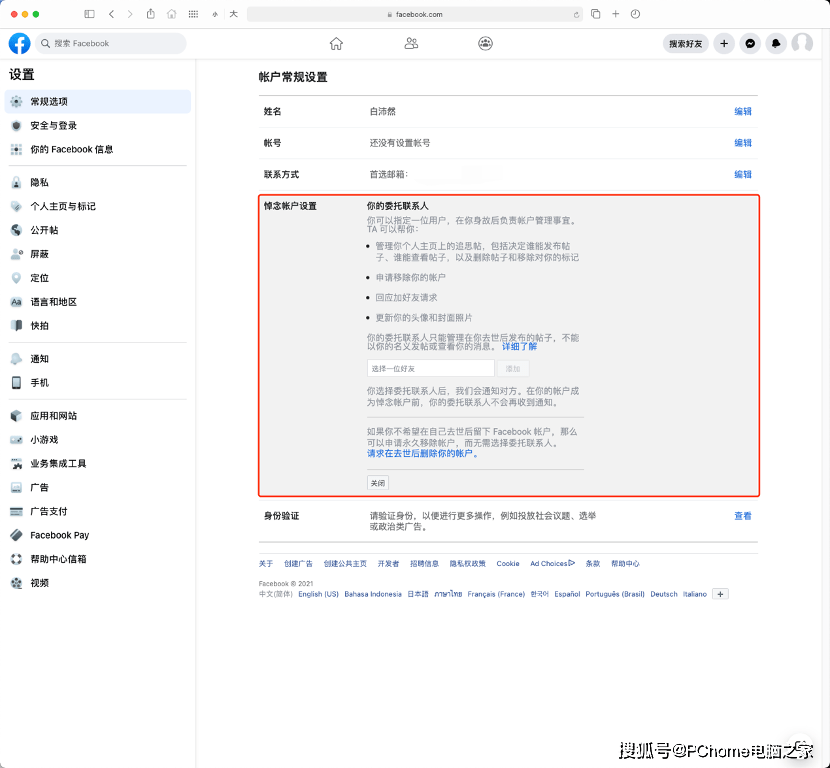Reload the page in address bar
This screenshot has height=768, width=830.
(x=576, y=15)
